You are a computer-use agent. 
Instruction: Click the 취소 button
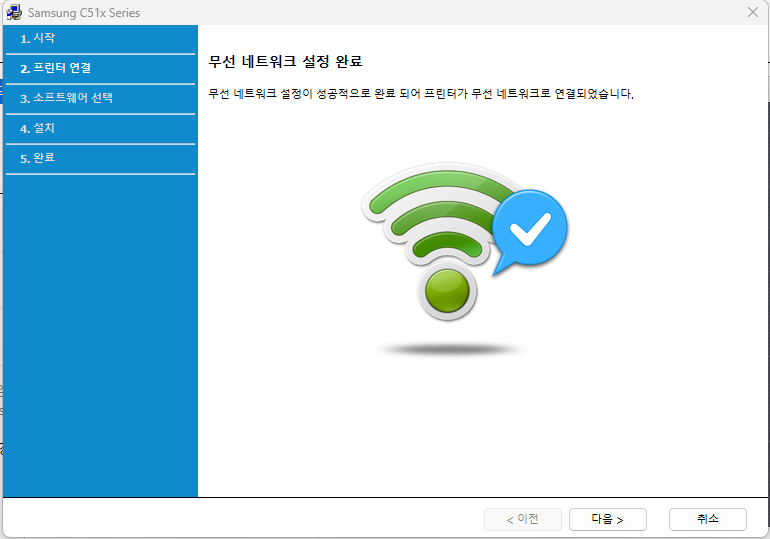pyautogui.click(x=708, y=519)
